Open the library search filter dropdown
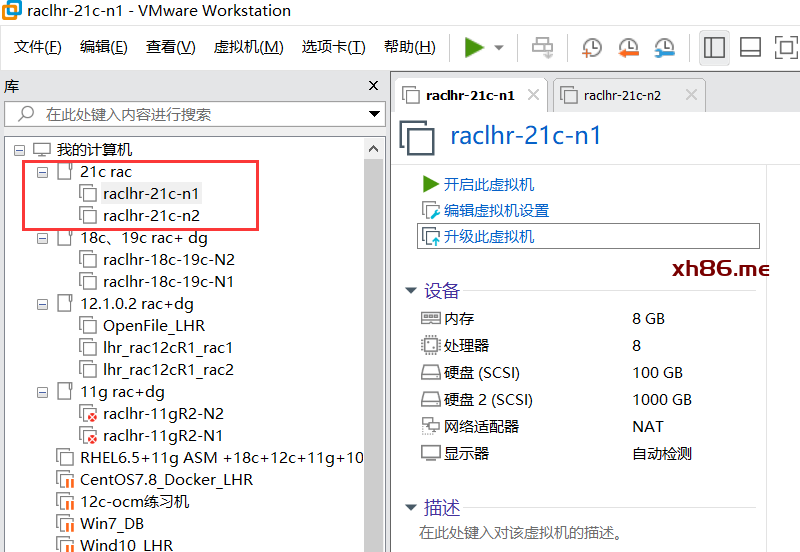The width and height of the screenshot is (800, 552). coord(374,114)
